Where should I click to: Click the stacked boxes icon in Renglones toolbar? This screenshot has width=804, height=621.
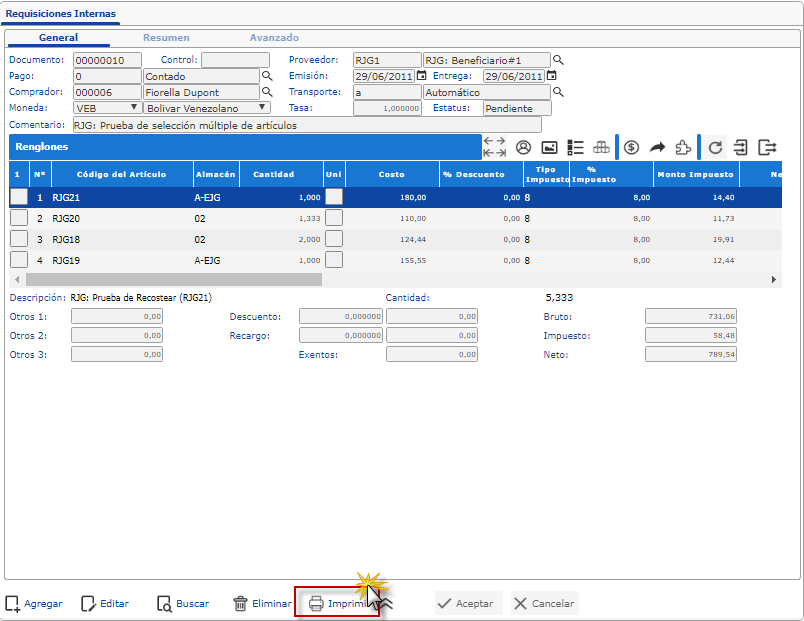pos(601,147)
